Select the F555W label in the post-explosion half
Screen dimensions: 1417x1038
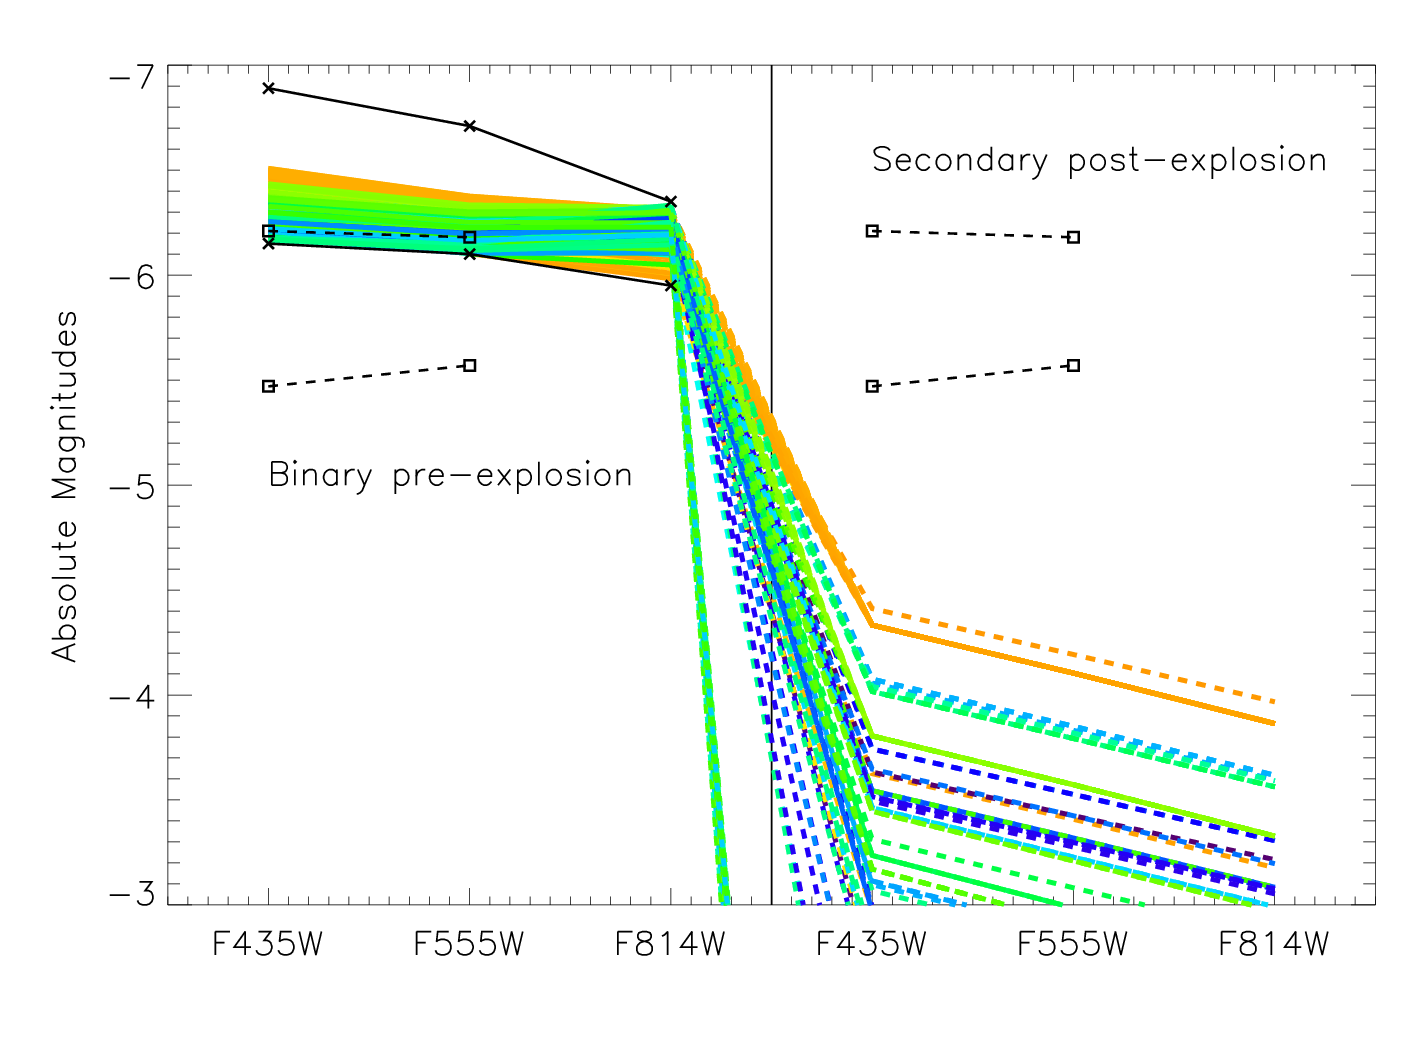coord(1073,944)
